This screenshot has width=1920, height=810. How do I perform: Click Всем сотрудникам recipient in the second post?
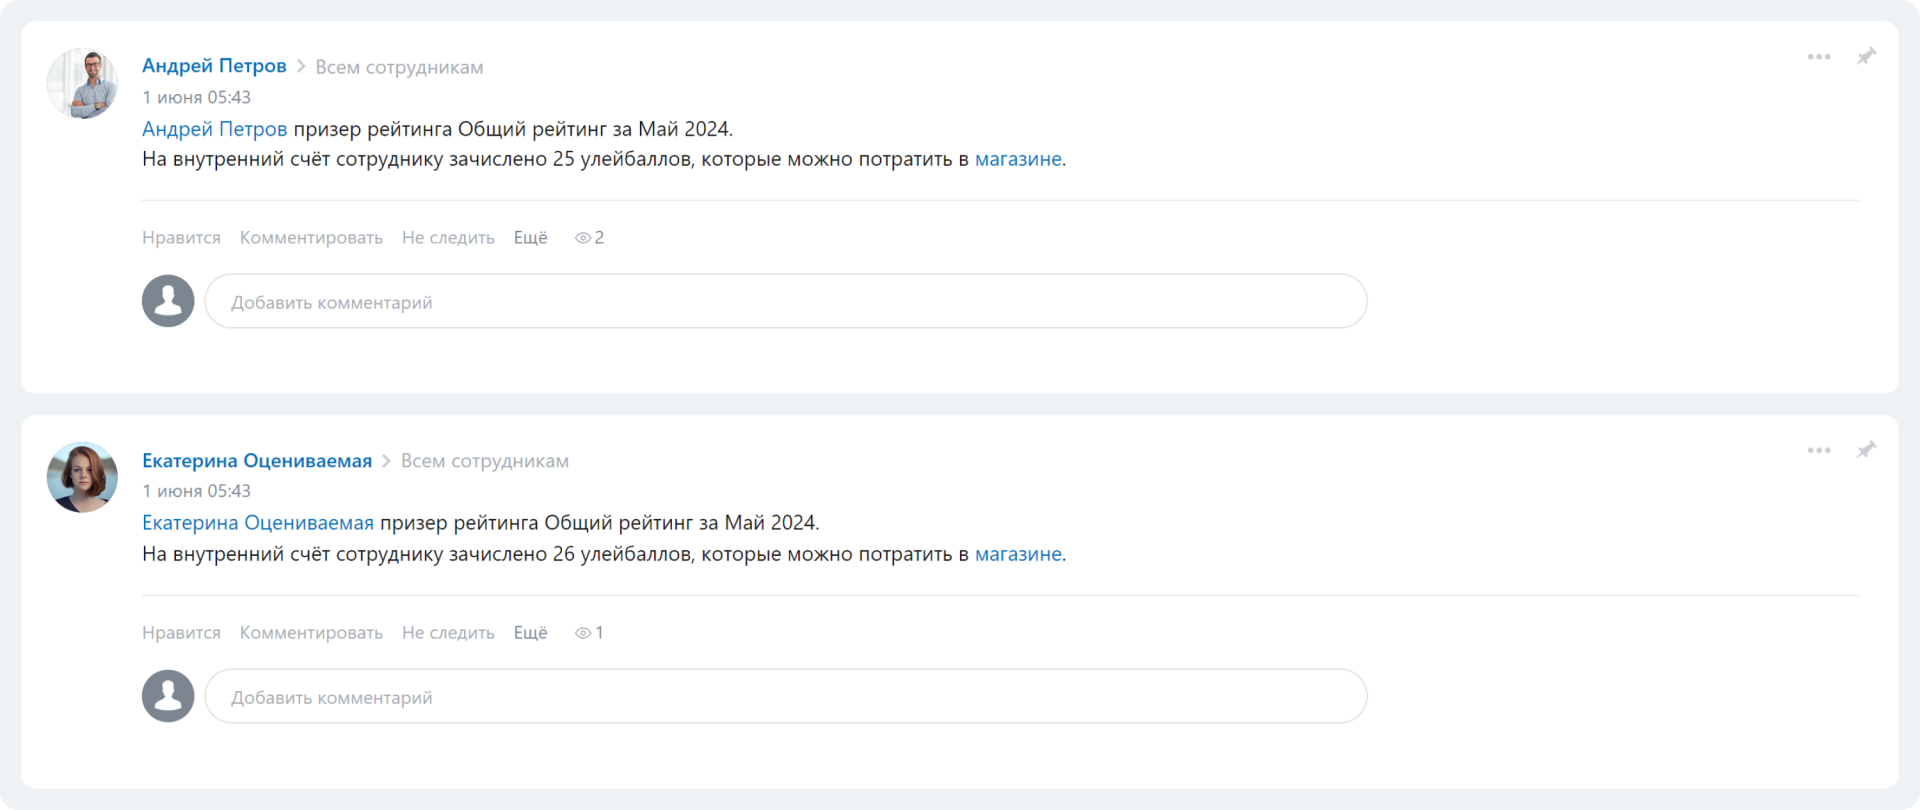click(485, 461)
